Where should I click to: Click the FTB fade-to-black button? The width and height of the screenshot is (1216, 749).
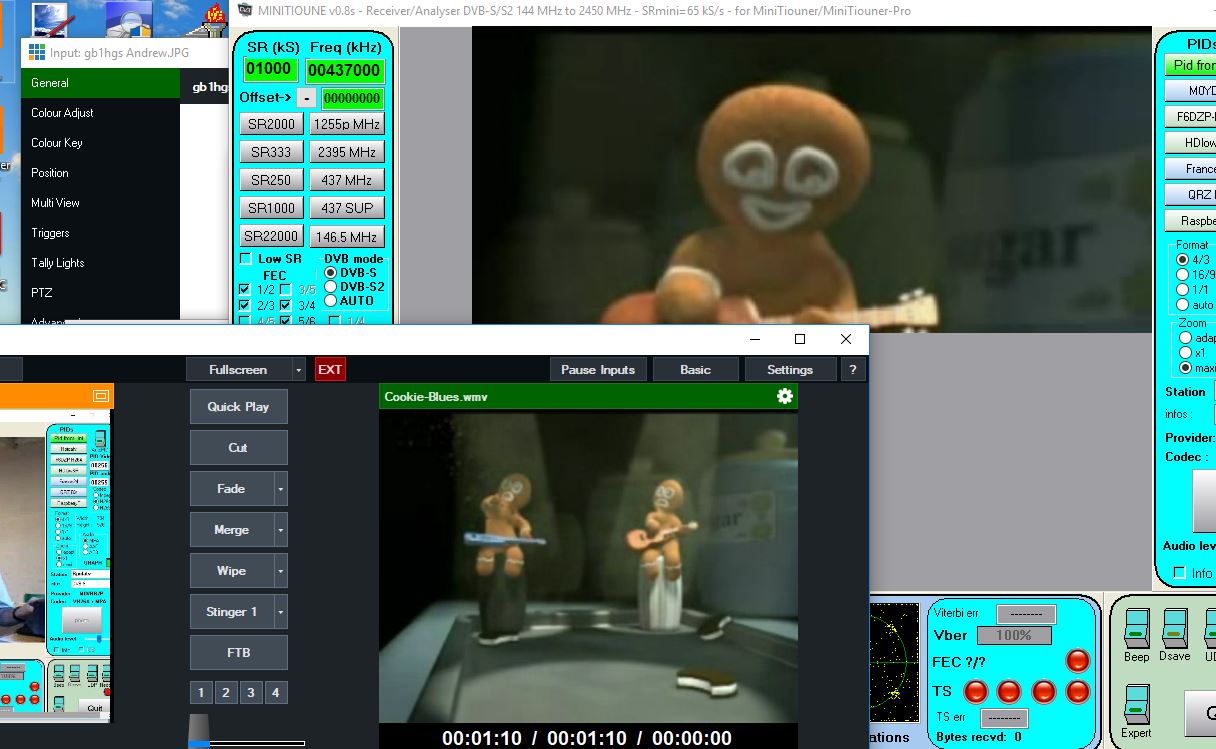click(238, 653)
